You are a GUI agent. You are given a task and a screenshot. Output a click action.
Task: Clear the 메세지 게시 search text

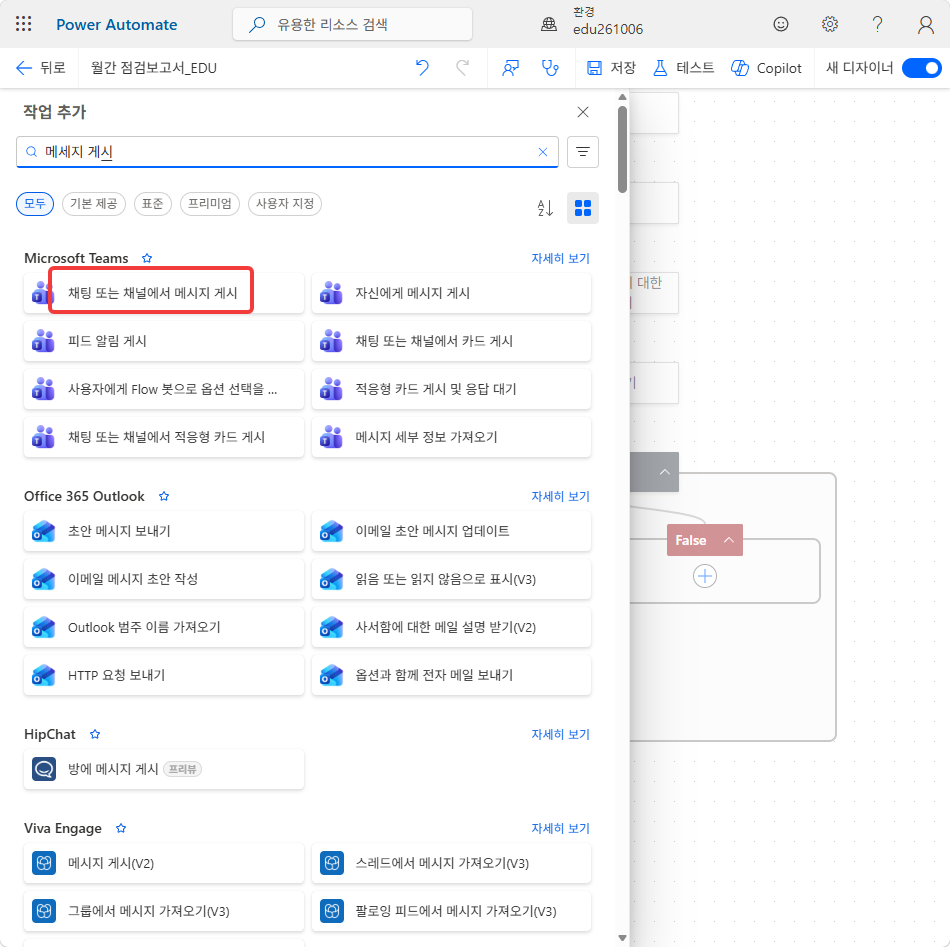543,152
